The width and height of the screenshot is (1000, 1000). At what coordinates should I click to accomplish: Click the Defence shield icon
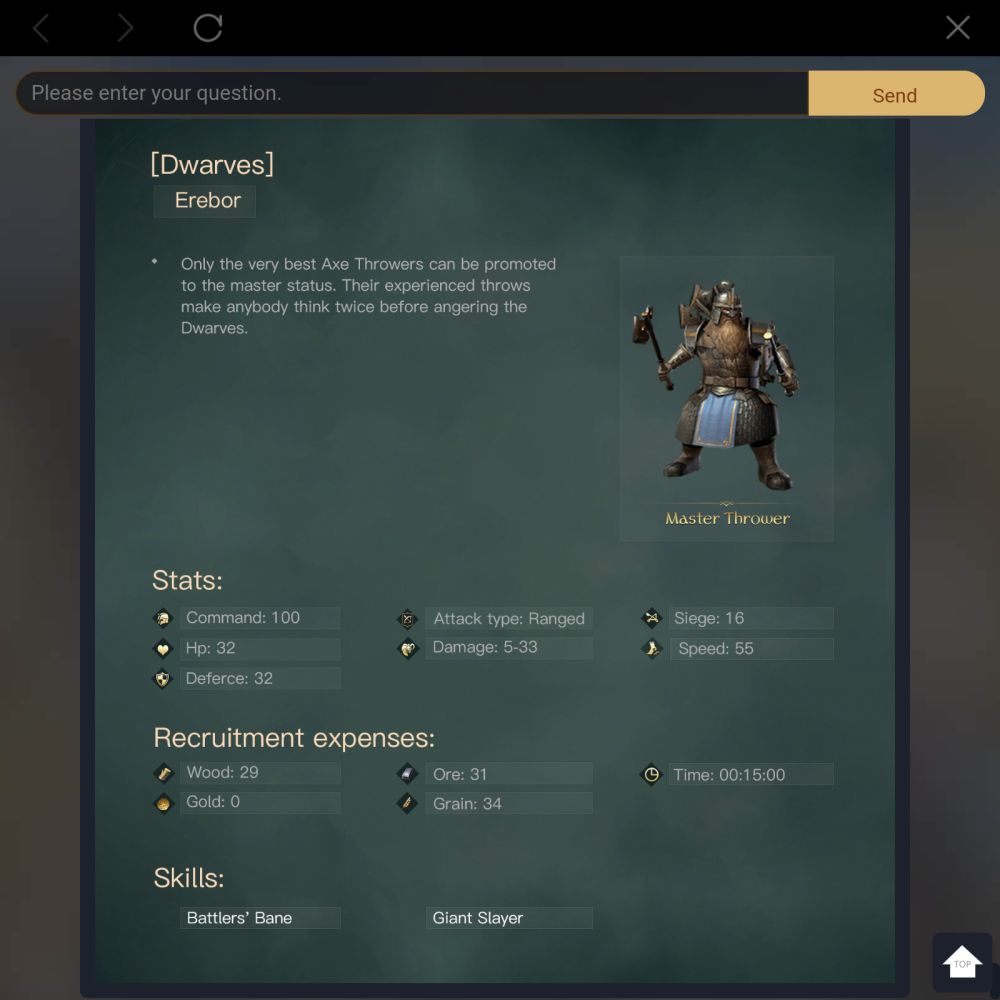163,679
